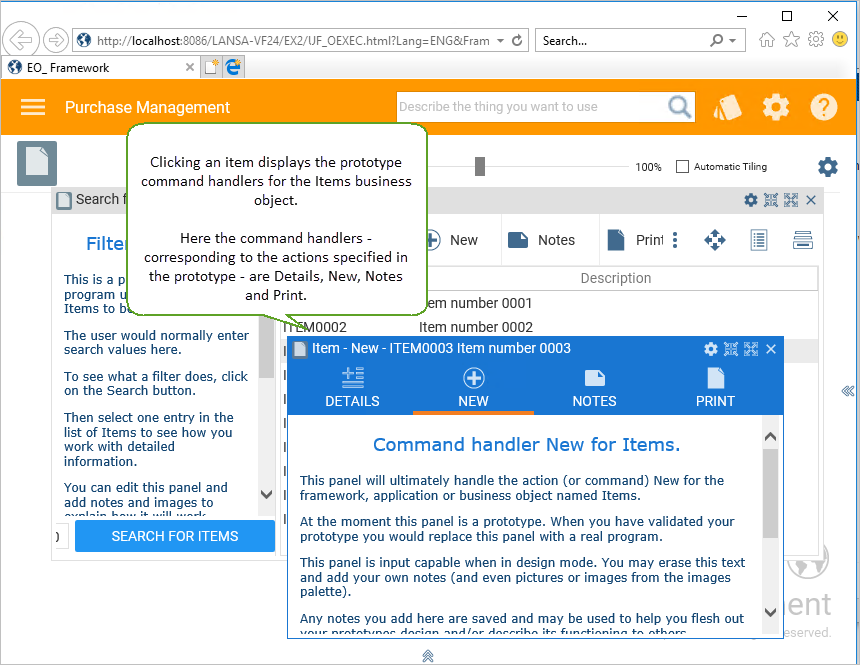Expand bottom panel with double up chevron
Screen dimensions: 860x665
428,656
